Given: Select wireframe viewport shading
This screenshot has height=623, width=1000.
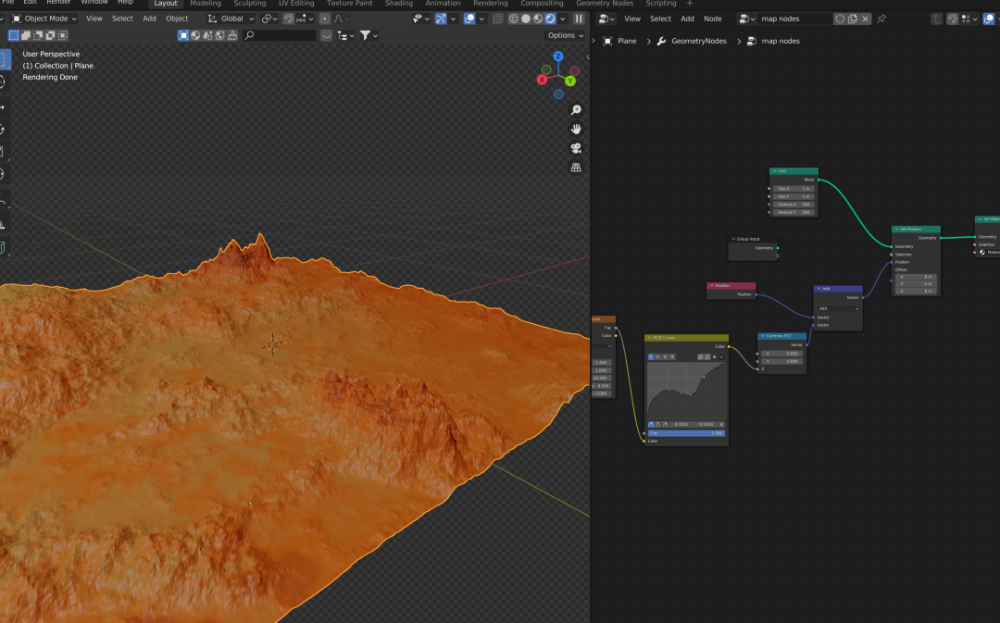Looking at the screenshot, I should click(513, 18).
